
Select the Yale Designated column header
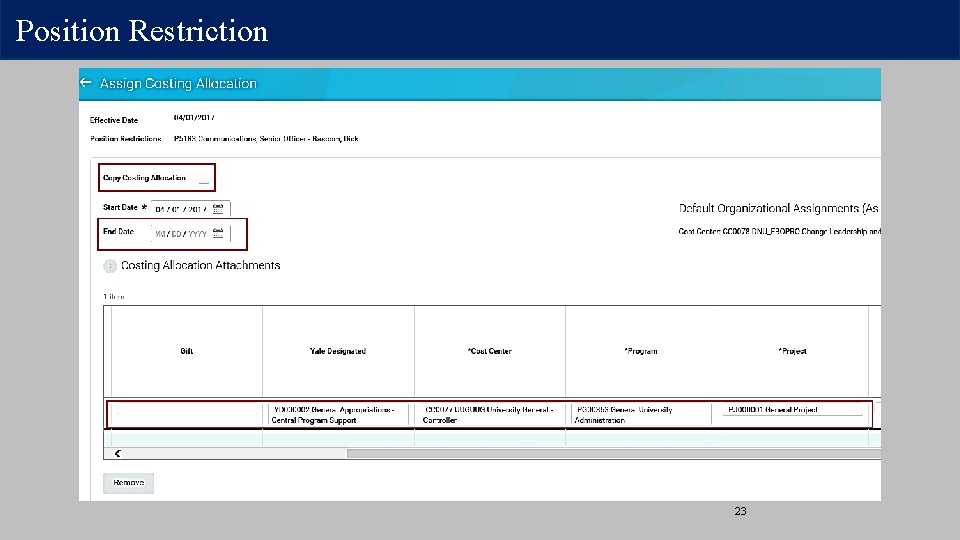coord(338,351)
